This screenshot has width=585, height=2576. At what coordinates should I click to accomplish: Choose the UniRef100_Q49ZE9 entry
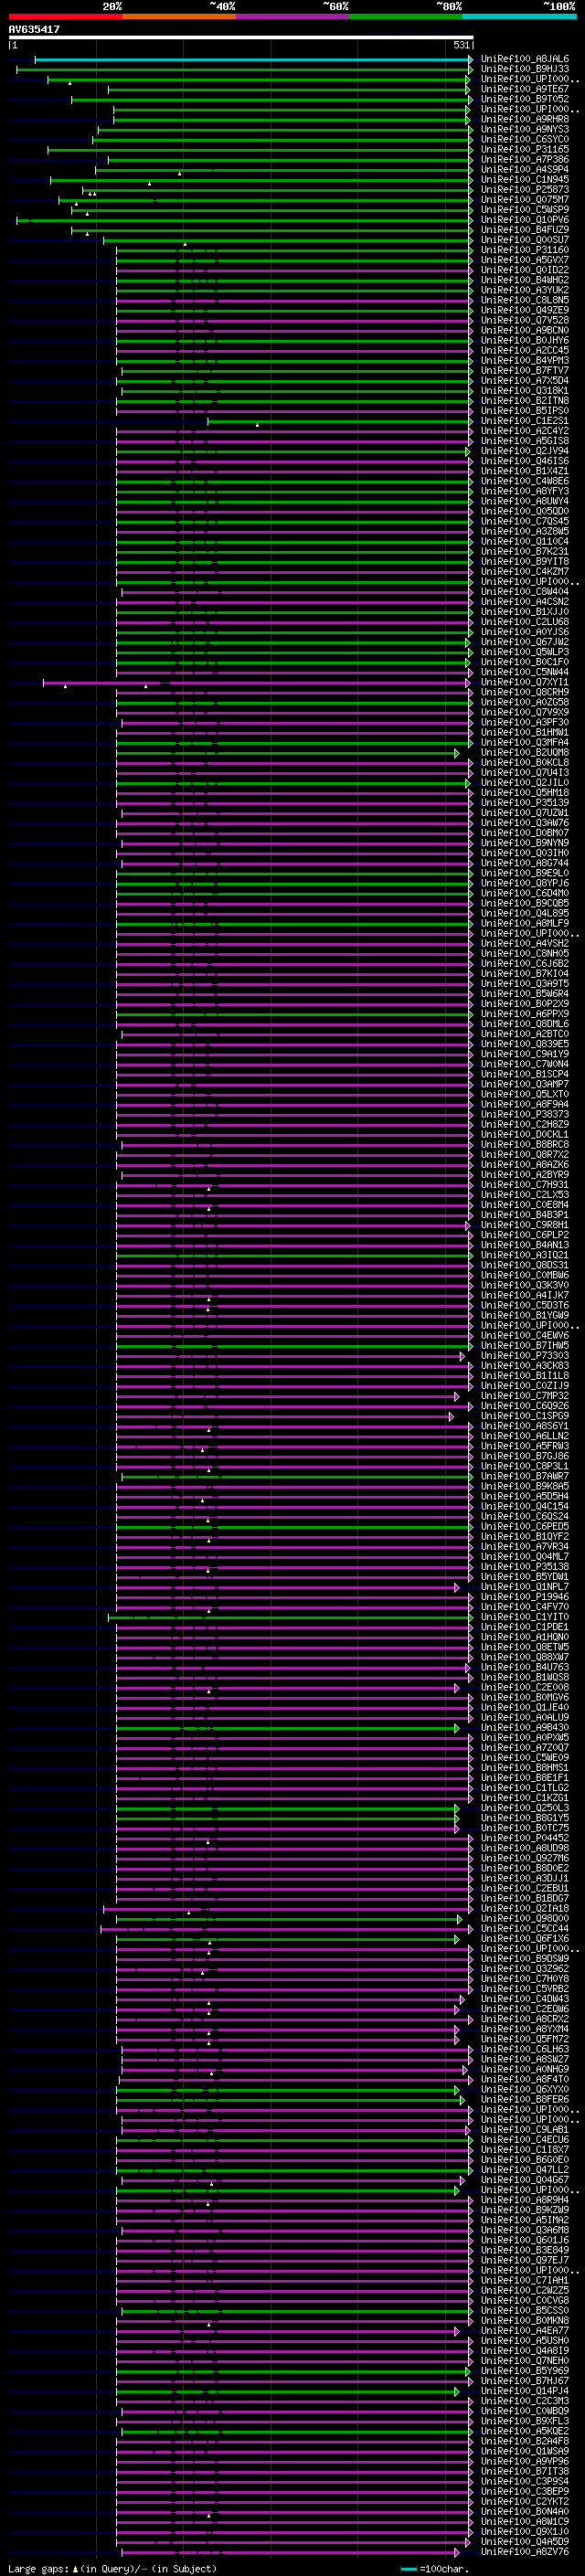525,310
